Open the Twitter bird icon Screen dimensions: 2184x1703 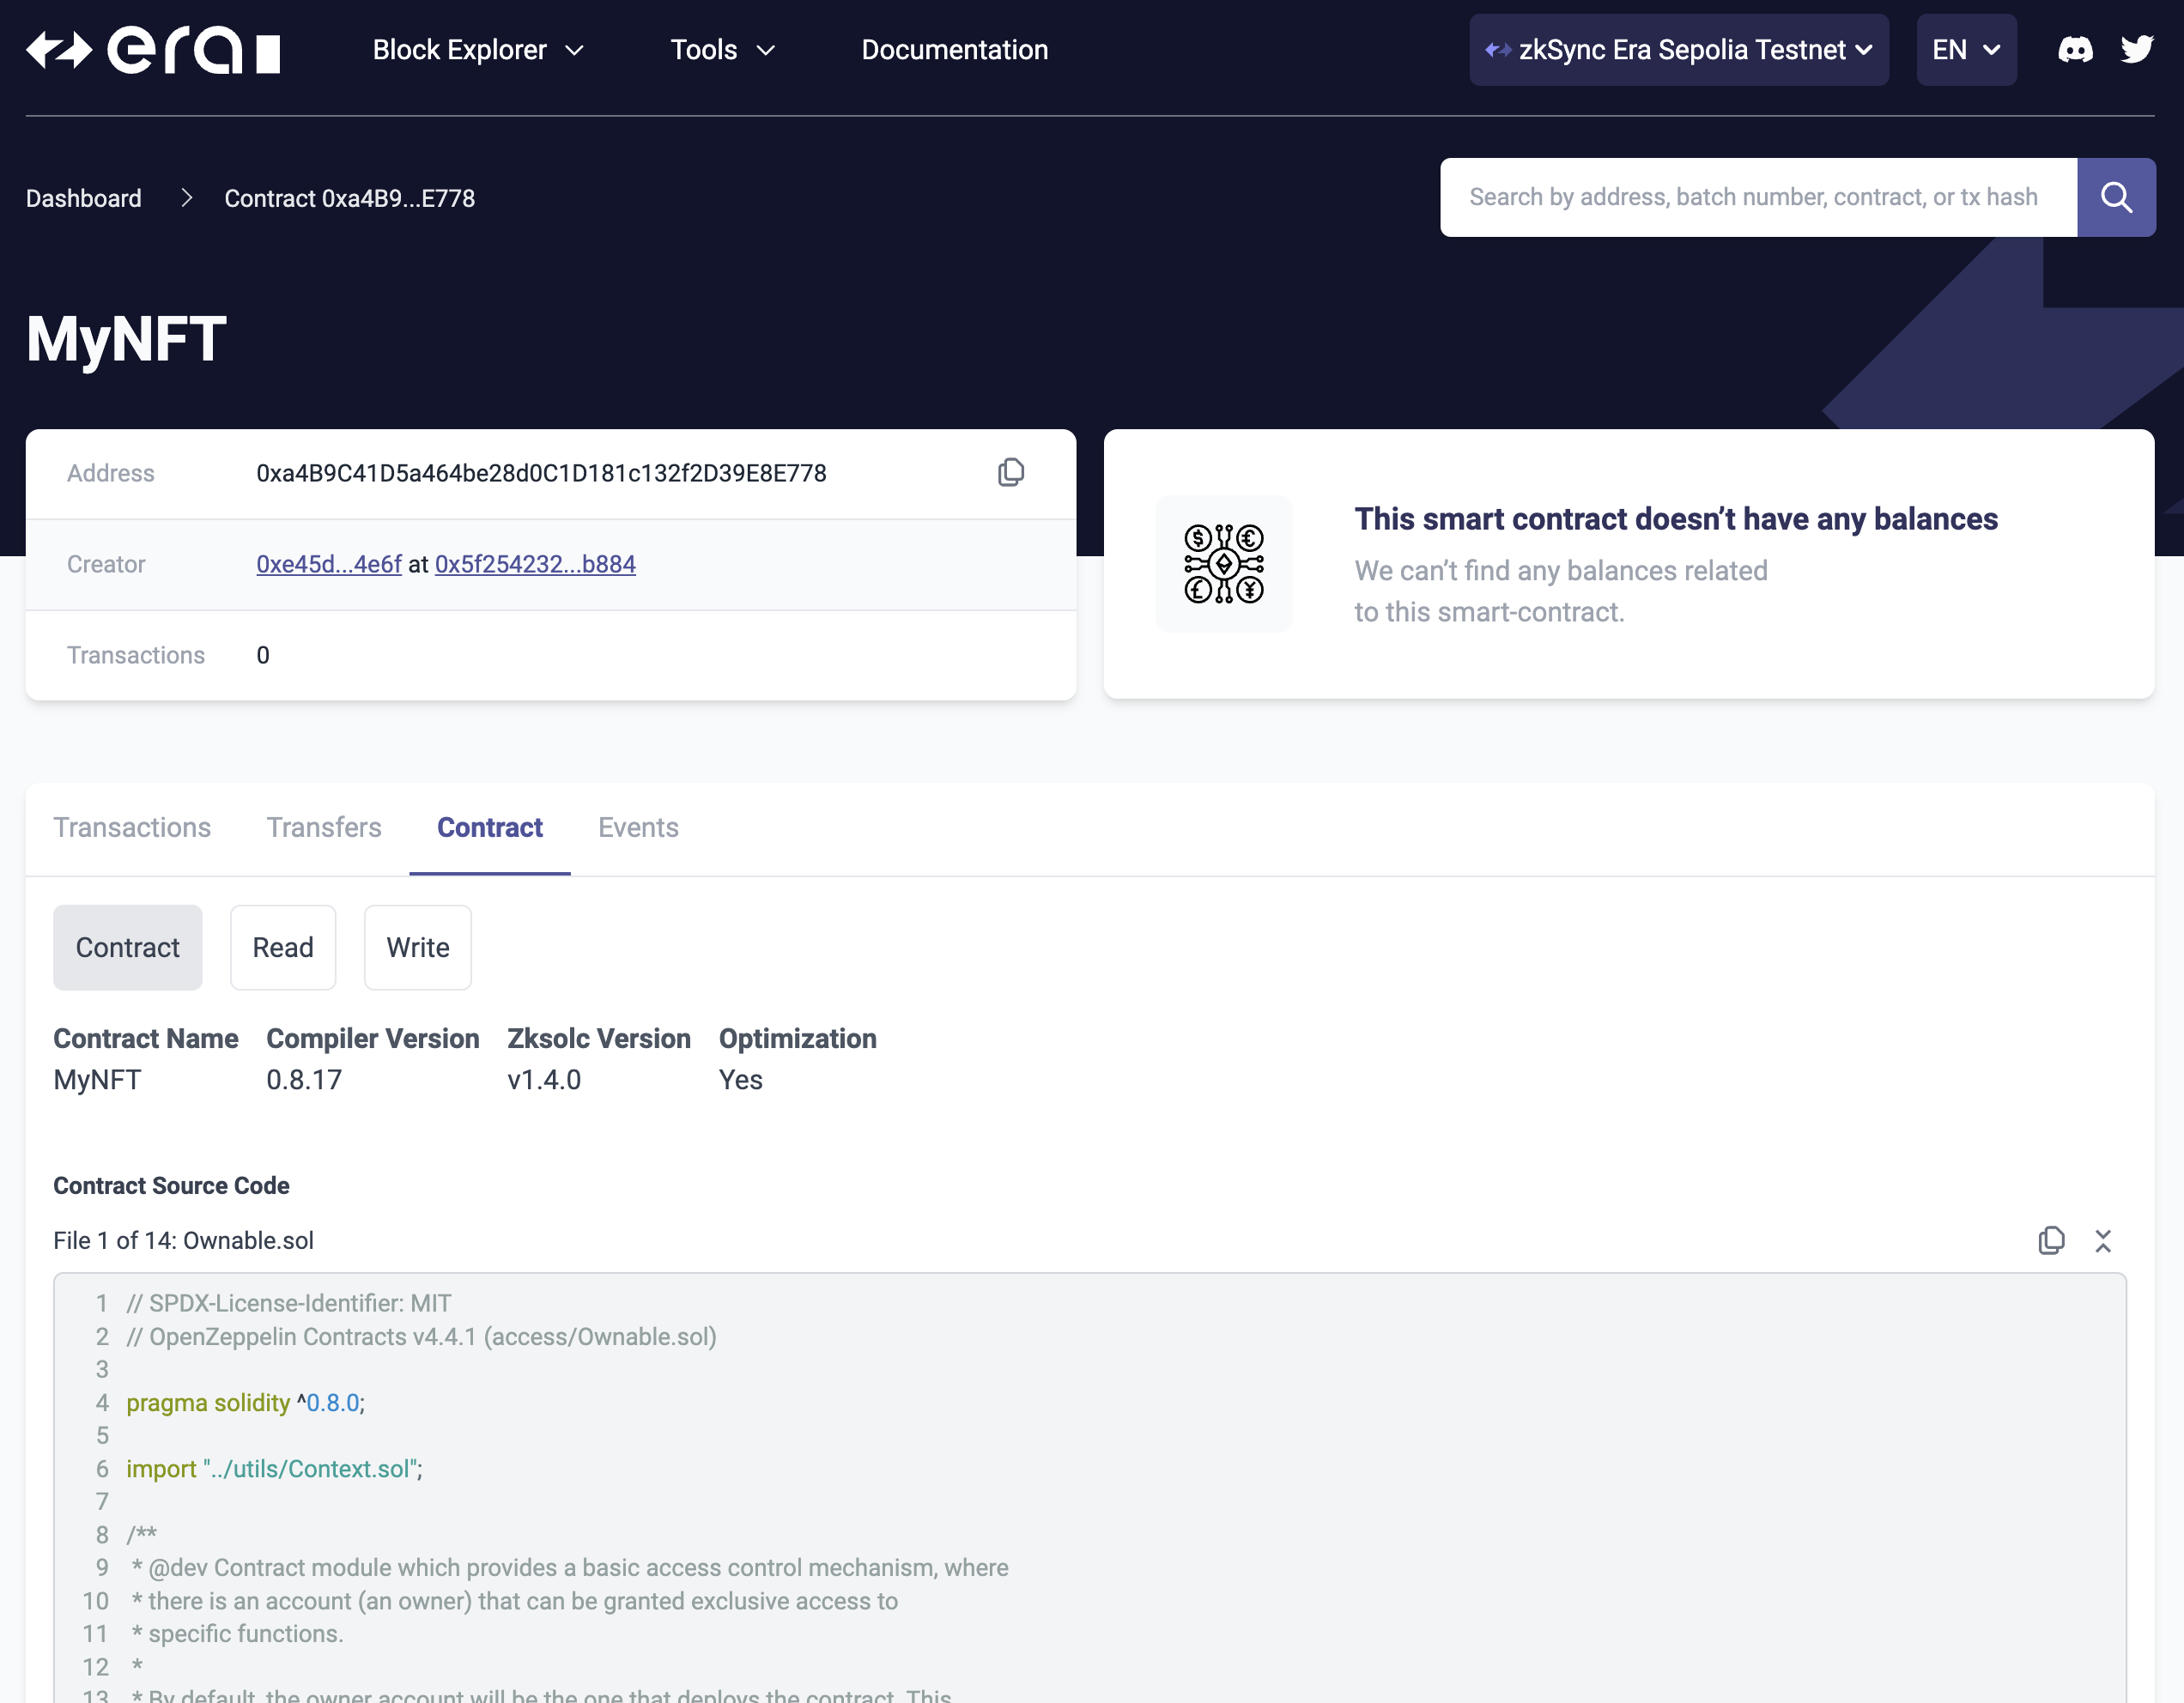2137,50
